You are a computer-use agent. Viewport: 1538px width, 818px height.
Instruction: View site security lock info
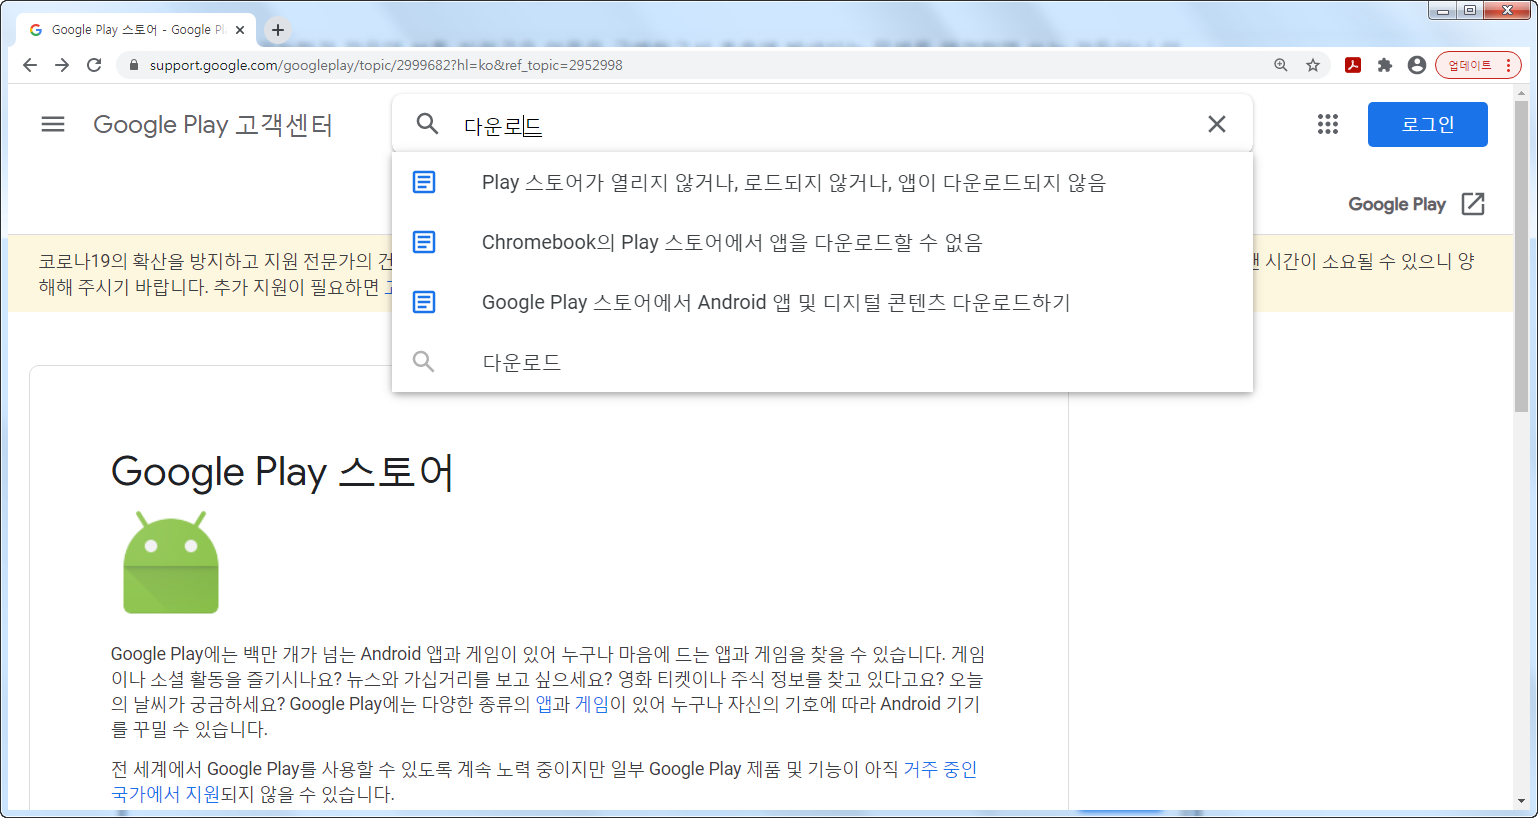(133, 65)
